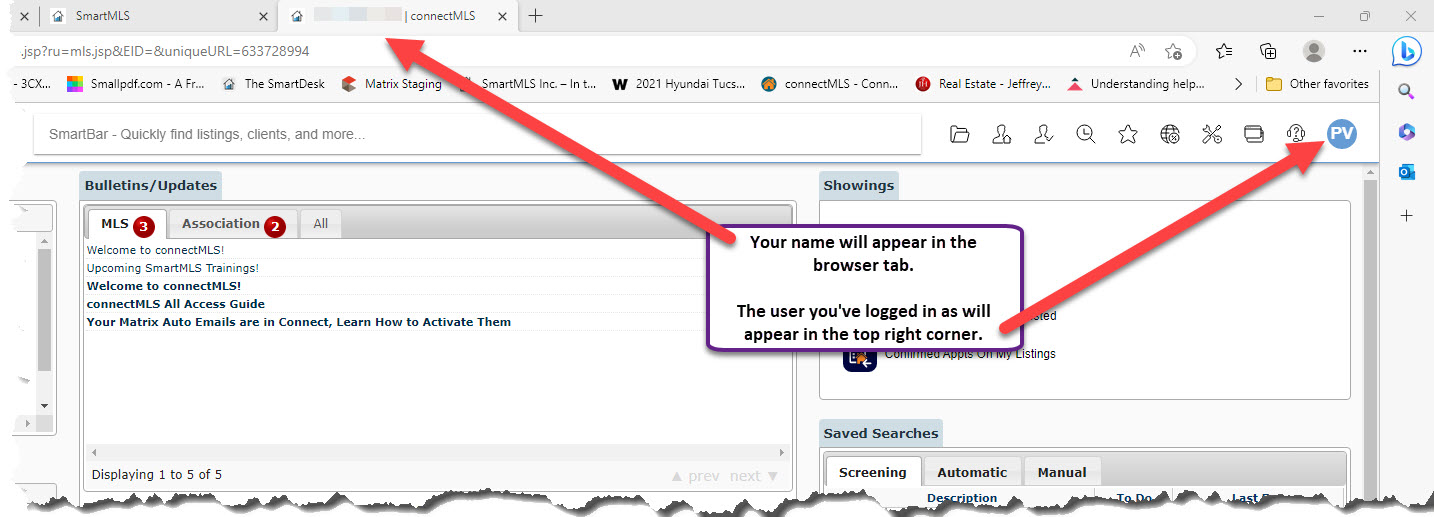Click the prev pagination link
This screenshot has height=517, width=1434.
[x=695, y=476]
